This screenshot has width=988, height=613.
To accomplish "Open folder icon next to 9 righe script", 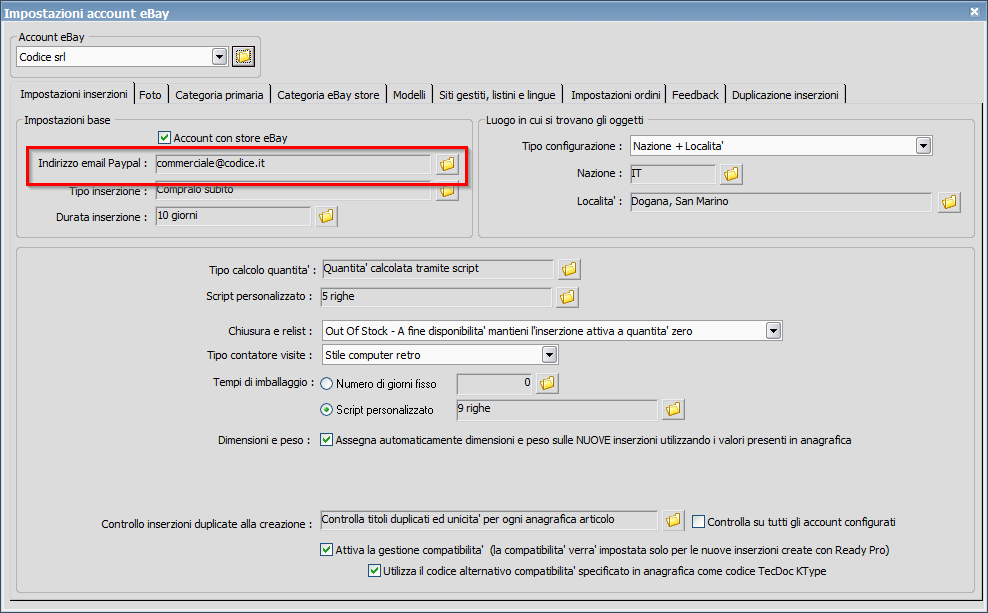I will pyautogui.click(x=673, y=410).
